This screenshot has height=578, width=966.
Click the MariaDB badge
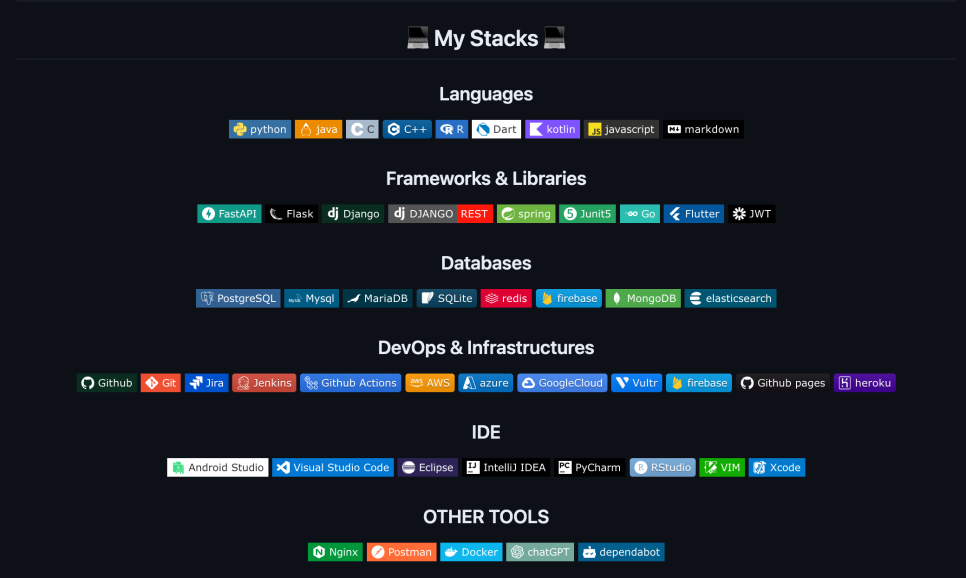click(378, 298)
